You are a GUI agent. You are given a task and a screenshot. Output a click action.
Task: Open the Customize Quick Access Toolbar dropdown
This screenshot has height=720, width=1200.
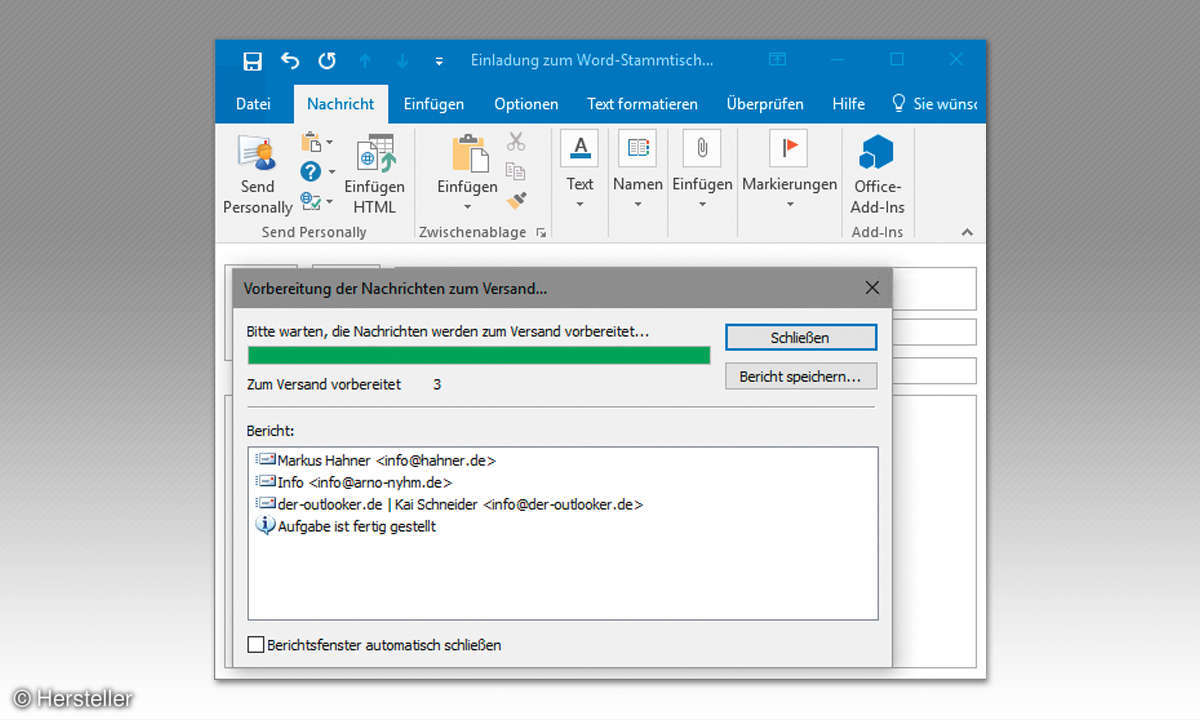[x=439, y=62]
